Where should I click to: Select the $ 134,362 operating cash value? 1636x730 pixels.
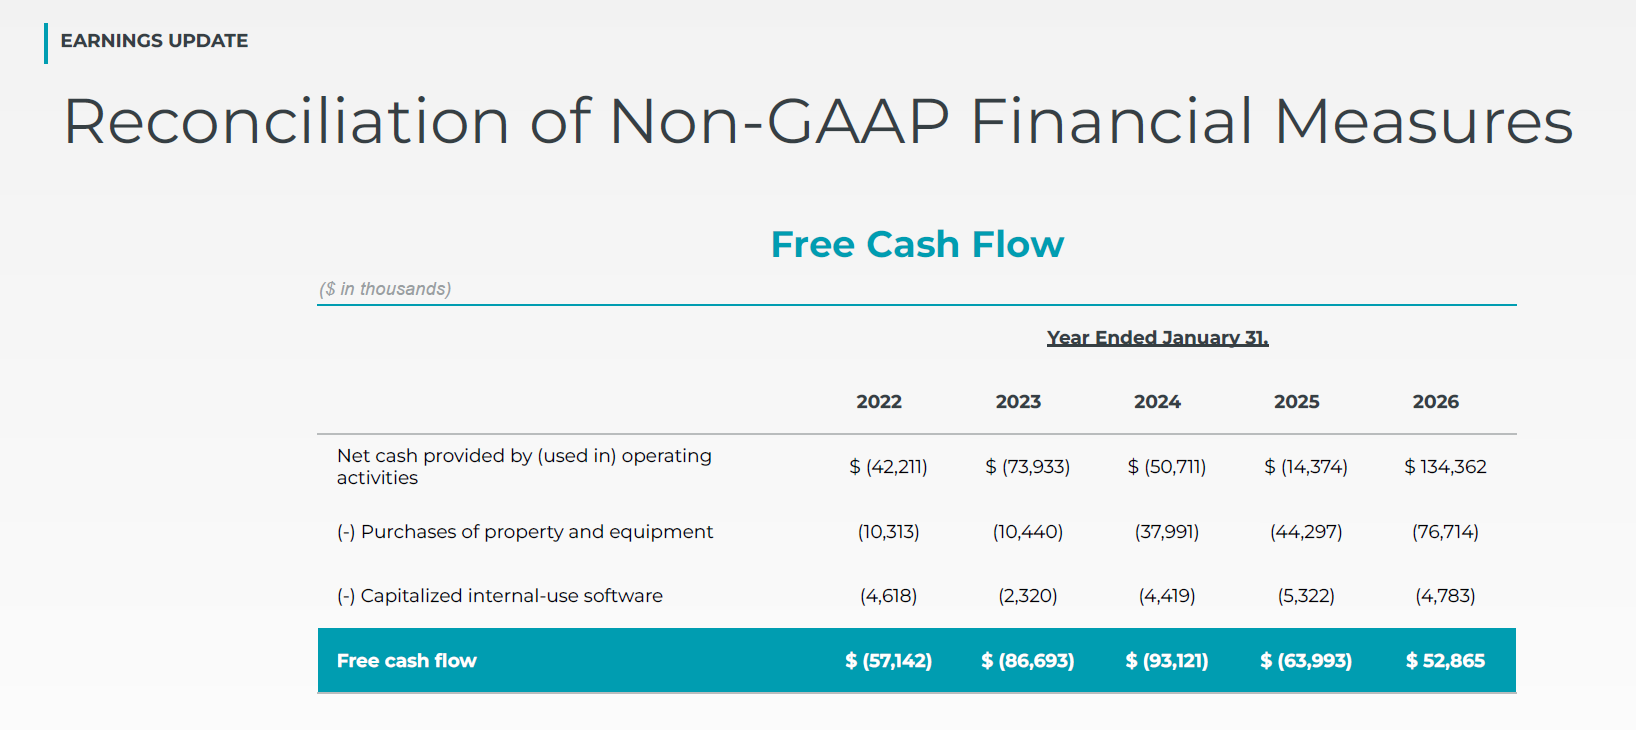point(1445,467)
